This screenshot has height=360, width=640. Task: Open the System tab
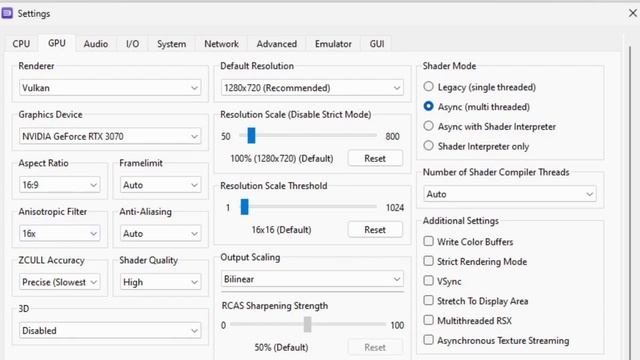171,44
